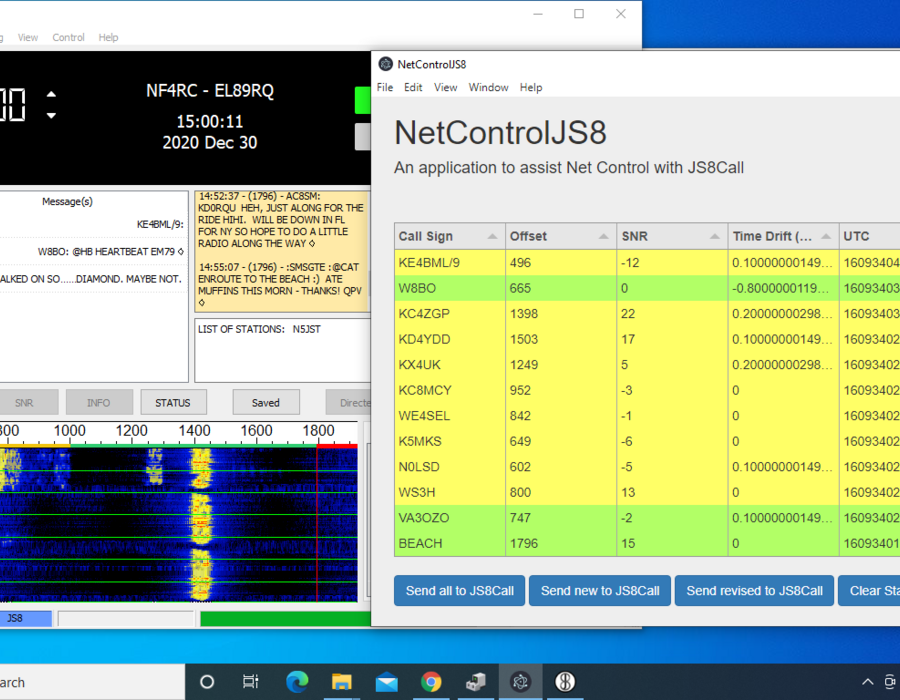Click the JS8 mode indicator in status bar
The width and height of the screenshot is (900, 700).
[x=25, y=618]
